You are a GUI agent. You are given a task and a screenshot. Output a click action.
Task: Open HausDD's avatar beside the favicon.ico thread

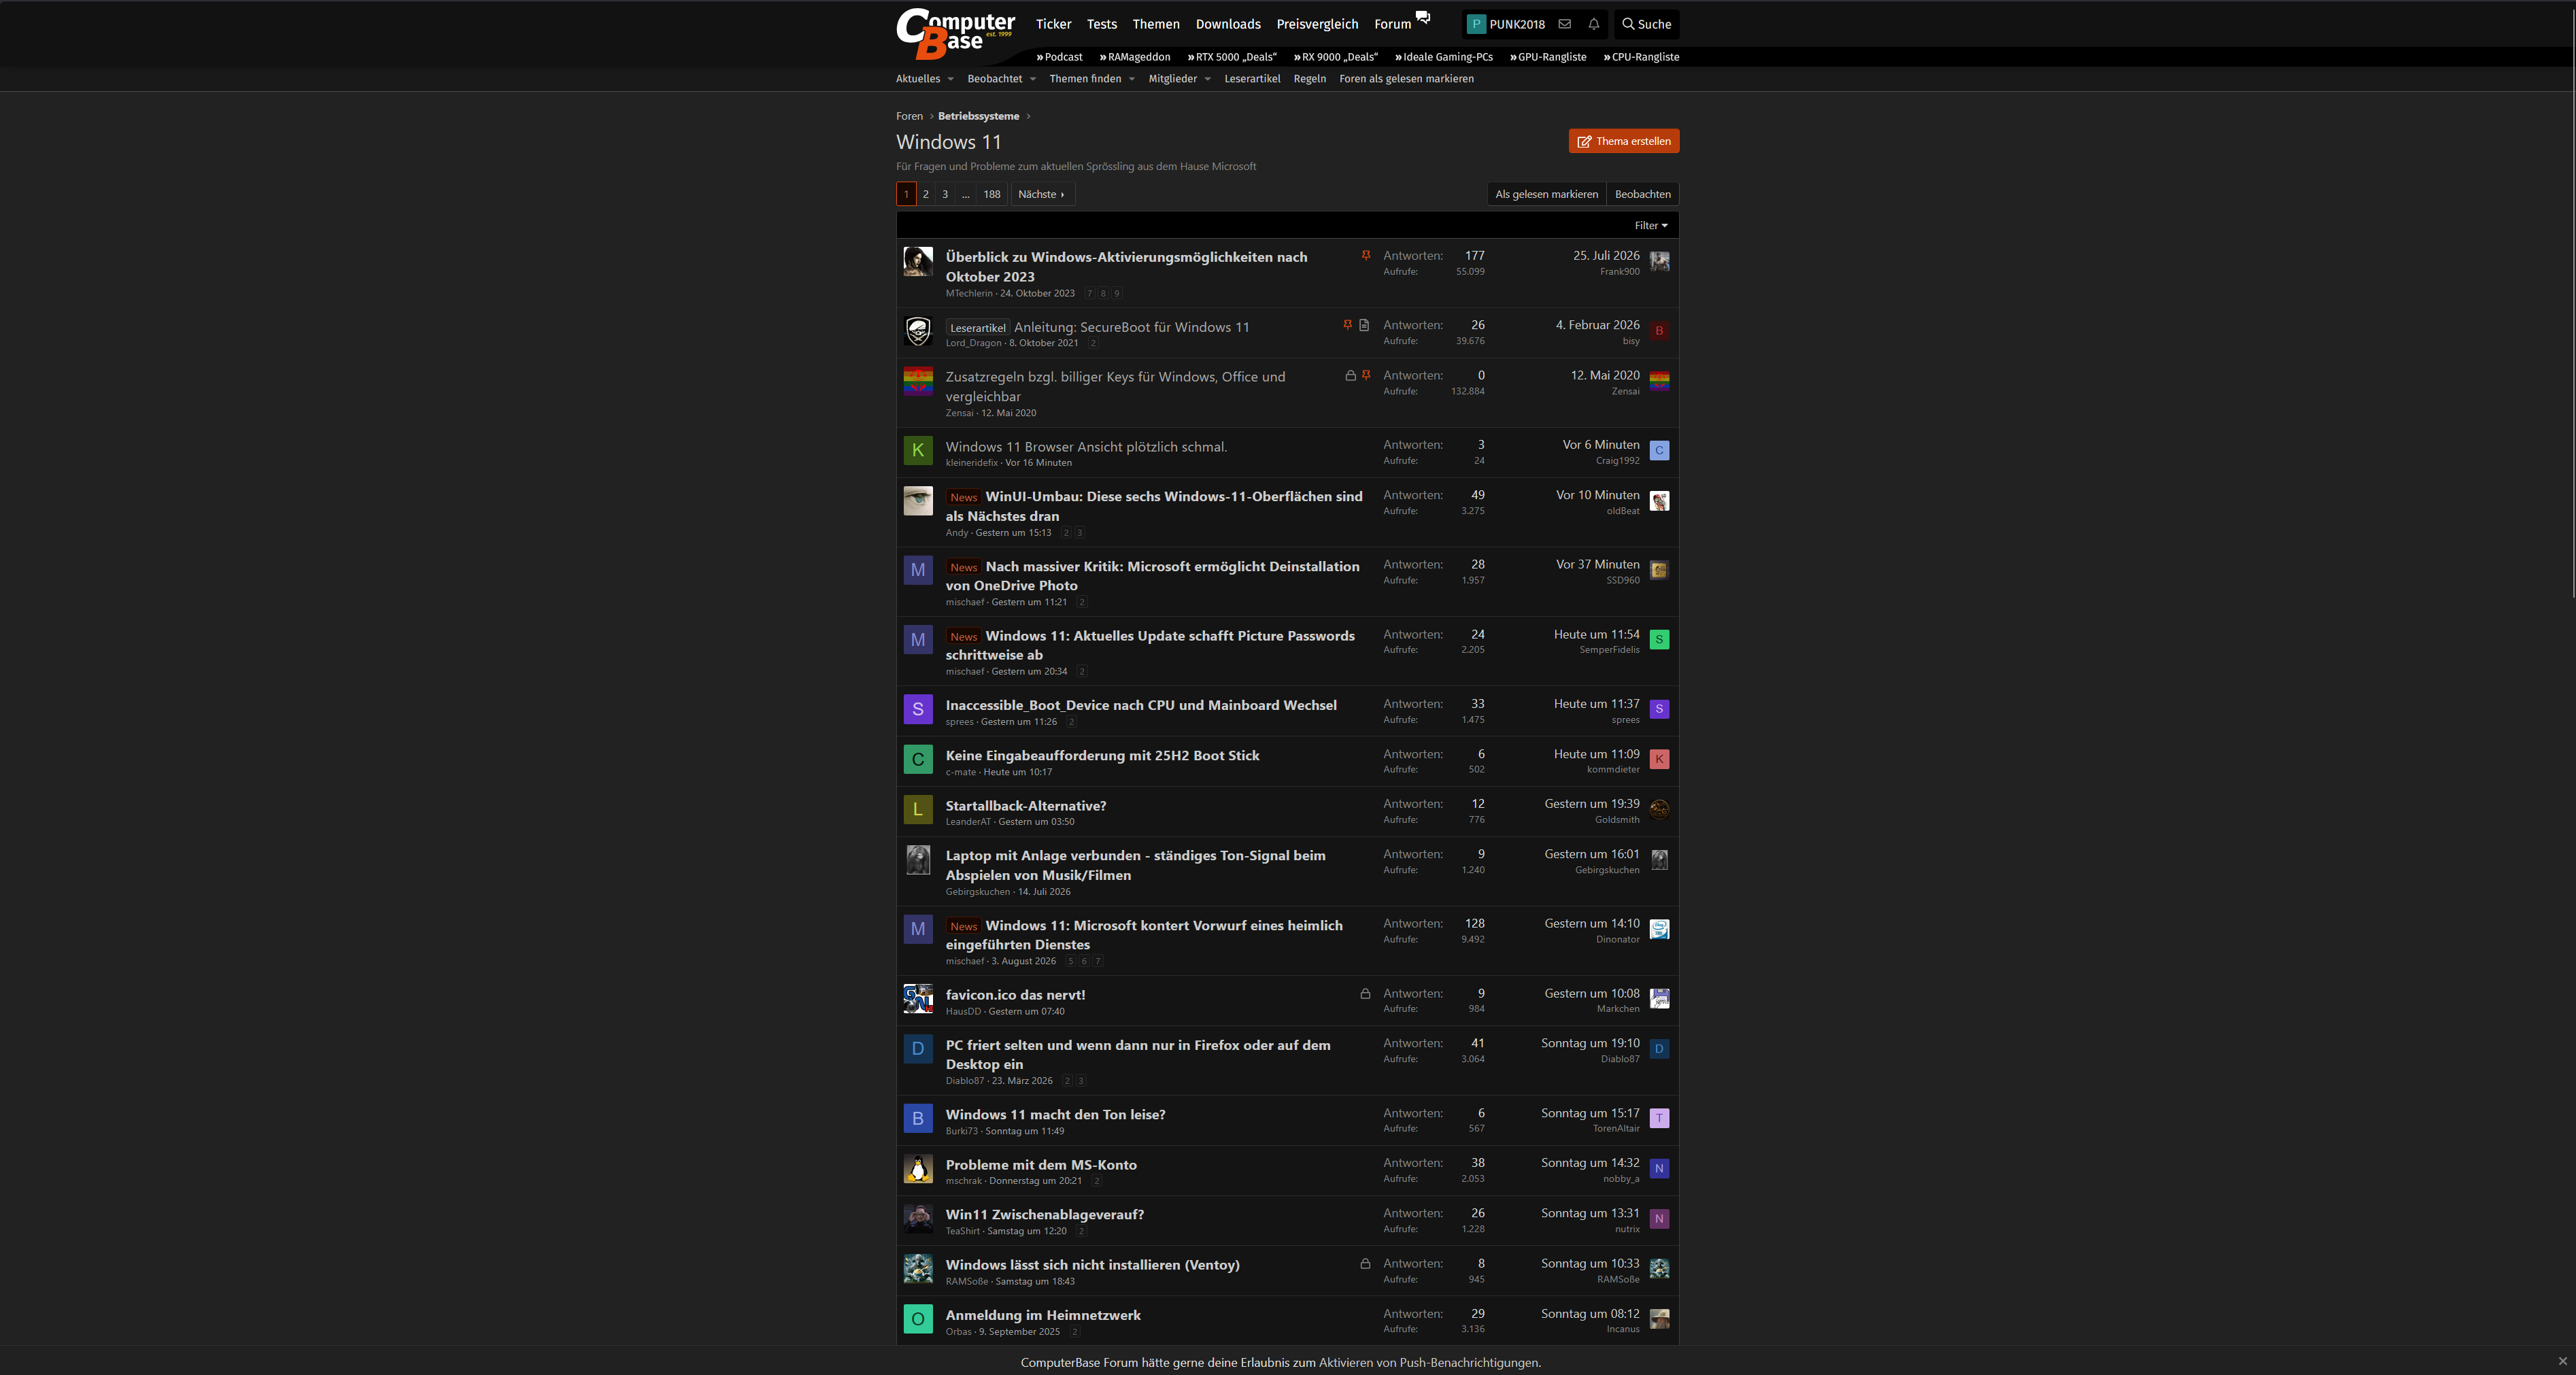[918, 999]
